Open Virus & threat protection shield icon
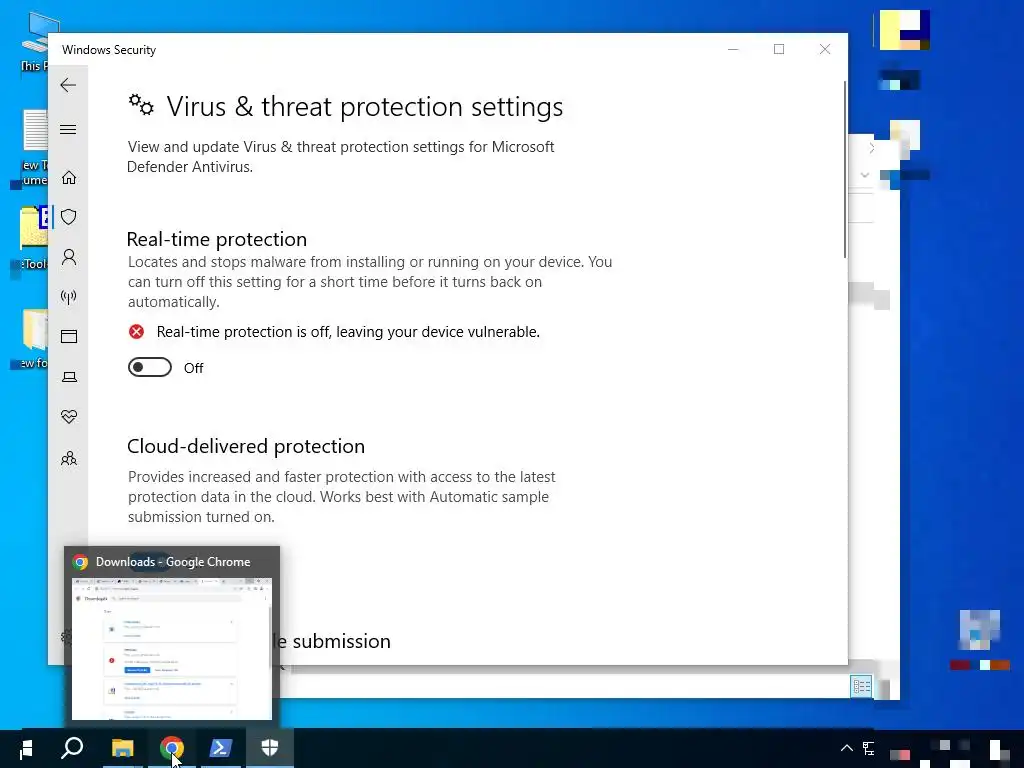The height and width of the screenshot is (768, 1024). tap(69, 217)
